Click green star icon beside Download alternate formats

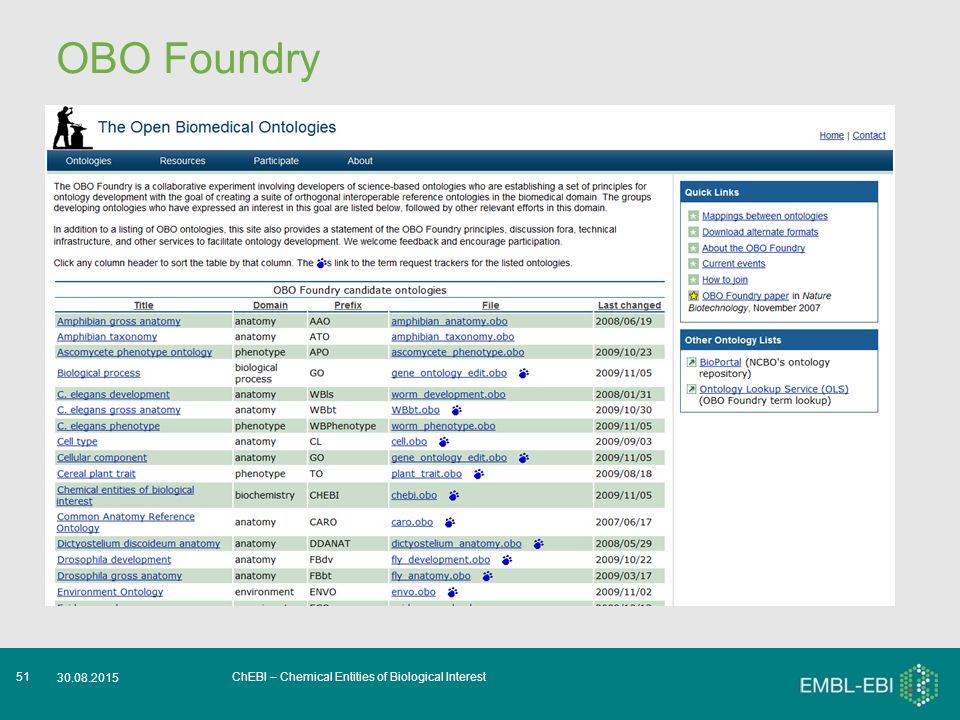[x=693, y=232]
